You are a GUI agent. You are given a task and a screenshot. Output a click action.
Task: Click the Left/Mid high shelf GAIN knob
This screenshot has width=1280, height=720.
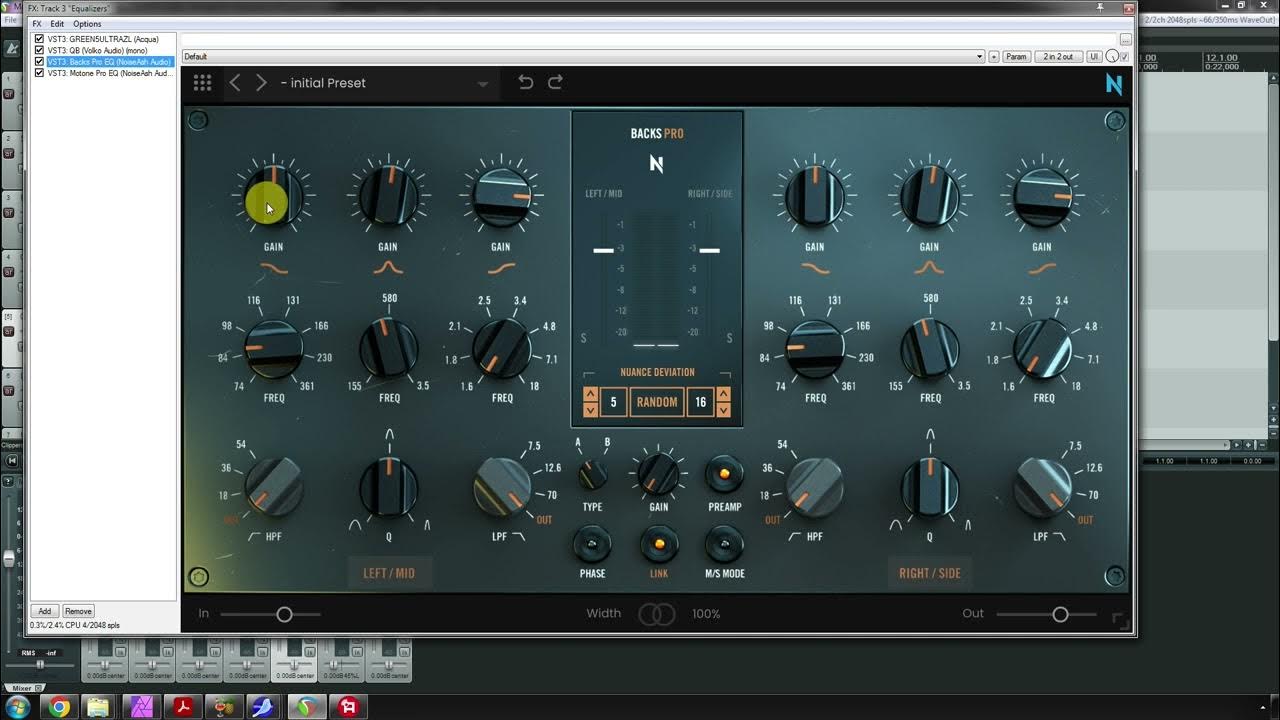pyautogui.click(x=501, y=195)
